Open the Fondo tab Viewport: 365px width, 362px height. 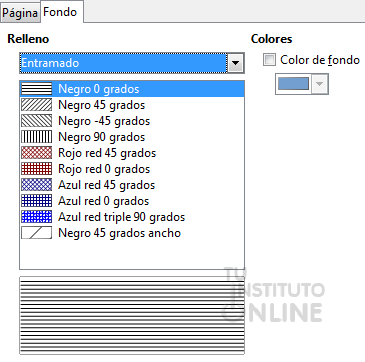click(61, 12)
